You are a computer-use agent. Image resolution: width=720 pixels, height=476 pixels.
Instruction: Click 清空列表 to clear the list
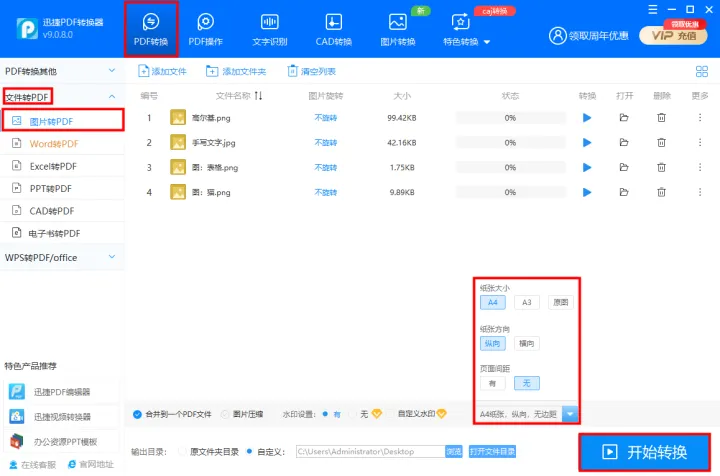pyautogui.click(x=311, y=71)
